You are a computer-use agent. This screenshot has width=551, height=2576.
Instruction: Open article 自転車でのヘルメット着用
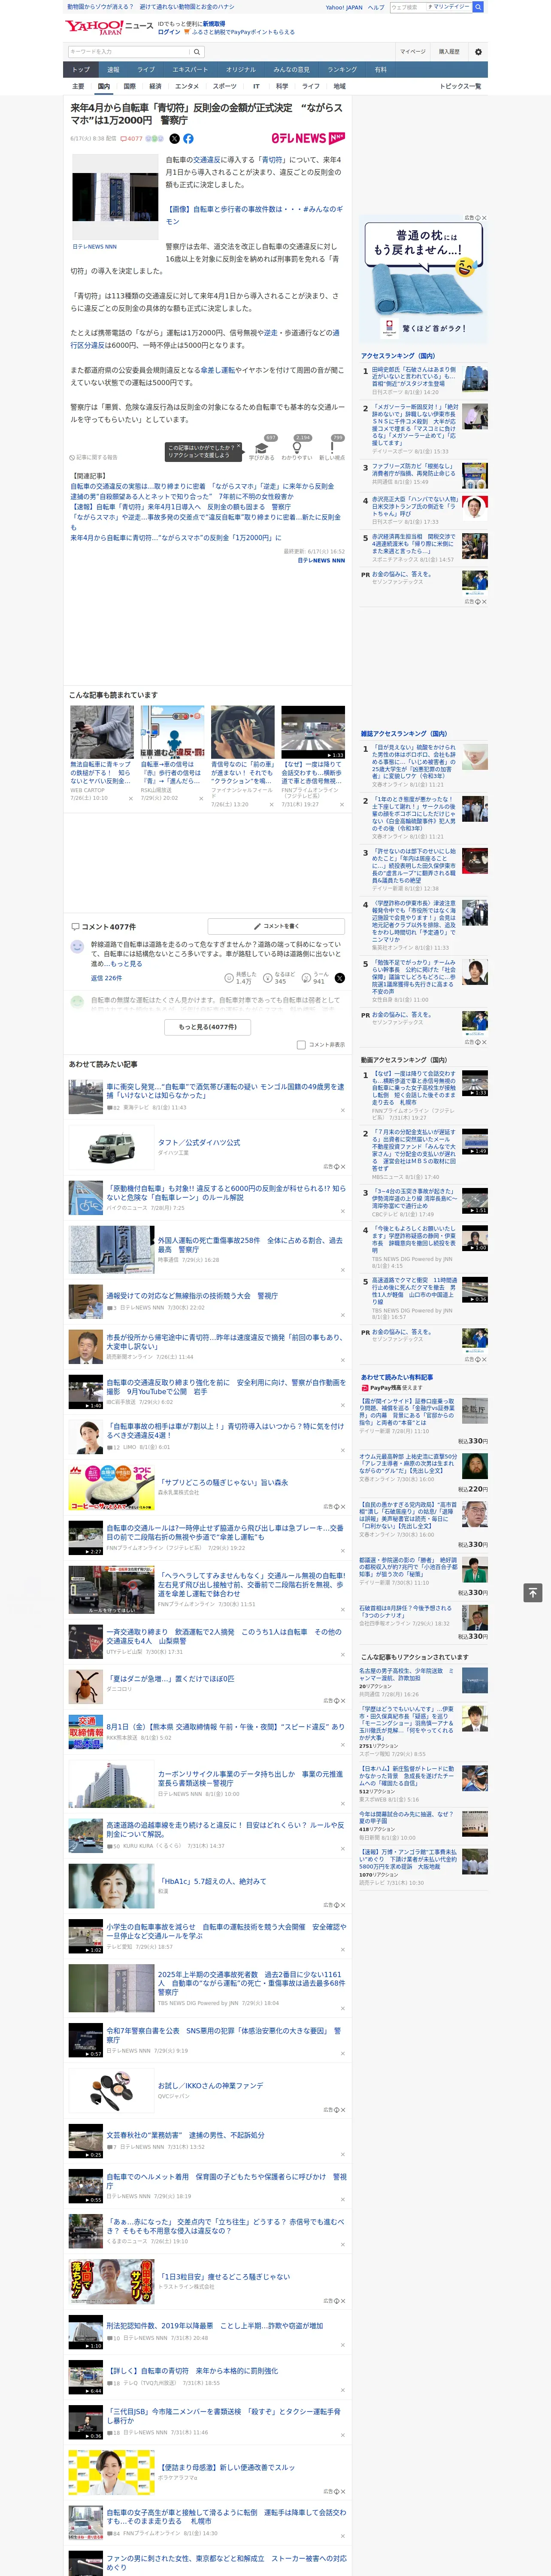tap(226, 2181)
